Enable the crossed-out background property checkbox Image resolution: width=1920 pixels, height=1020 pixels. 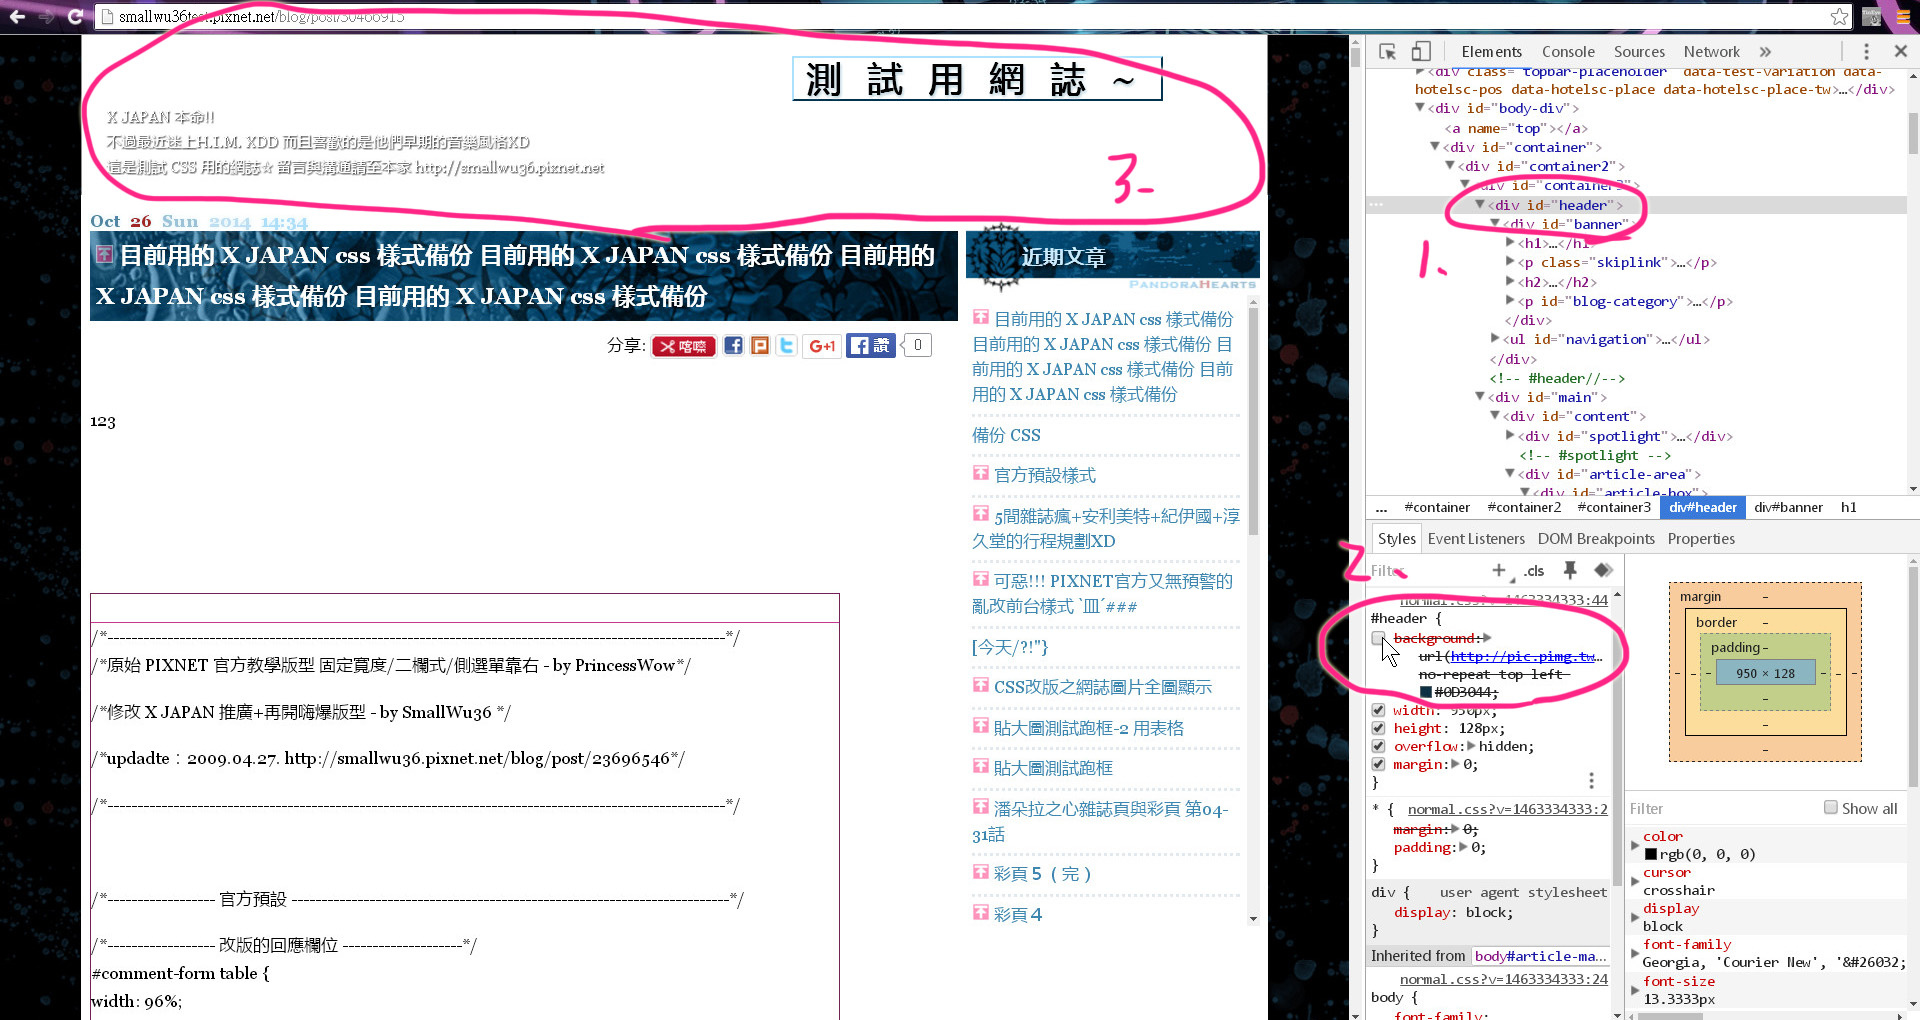1379,638
